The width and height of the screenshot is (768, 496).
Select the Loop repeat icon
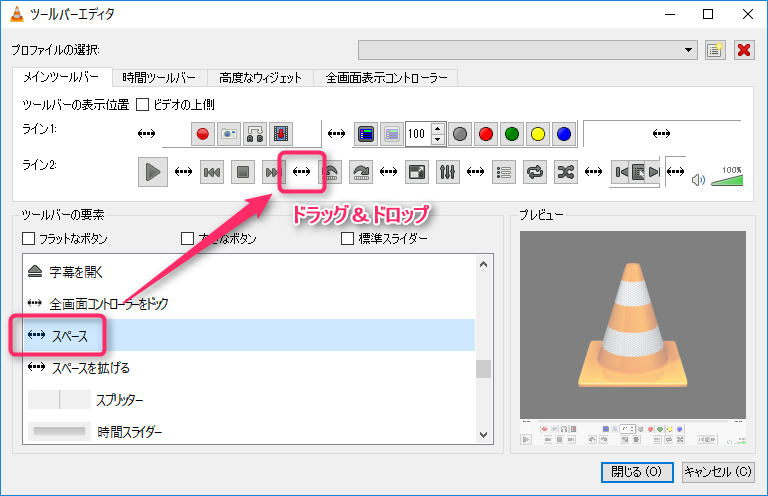coord(535,172)
